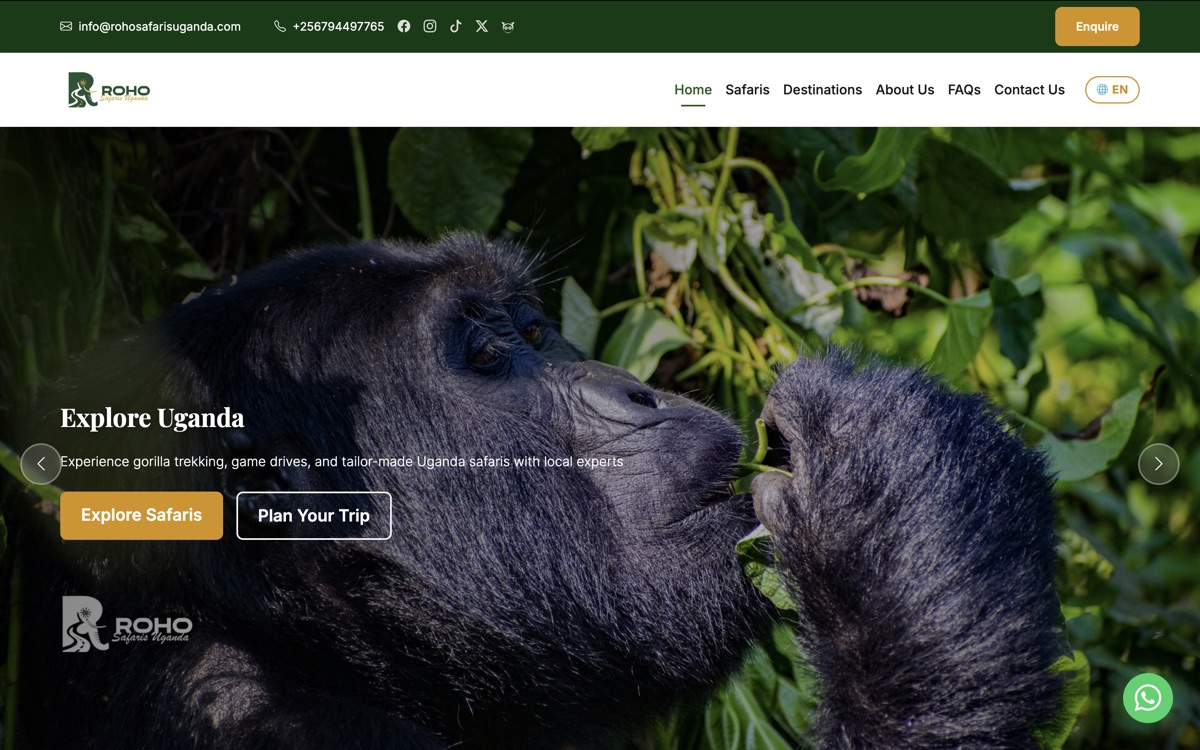This screenshot has height=750, width=1200.
Task: Advance to next slide arrow
Action: tap(1159, 464)
